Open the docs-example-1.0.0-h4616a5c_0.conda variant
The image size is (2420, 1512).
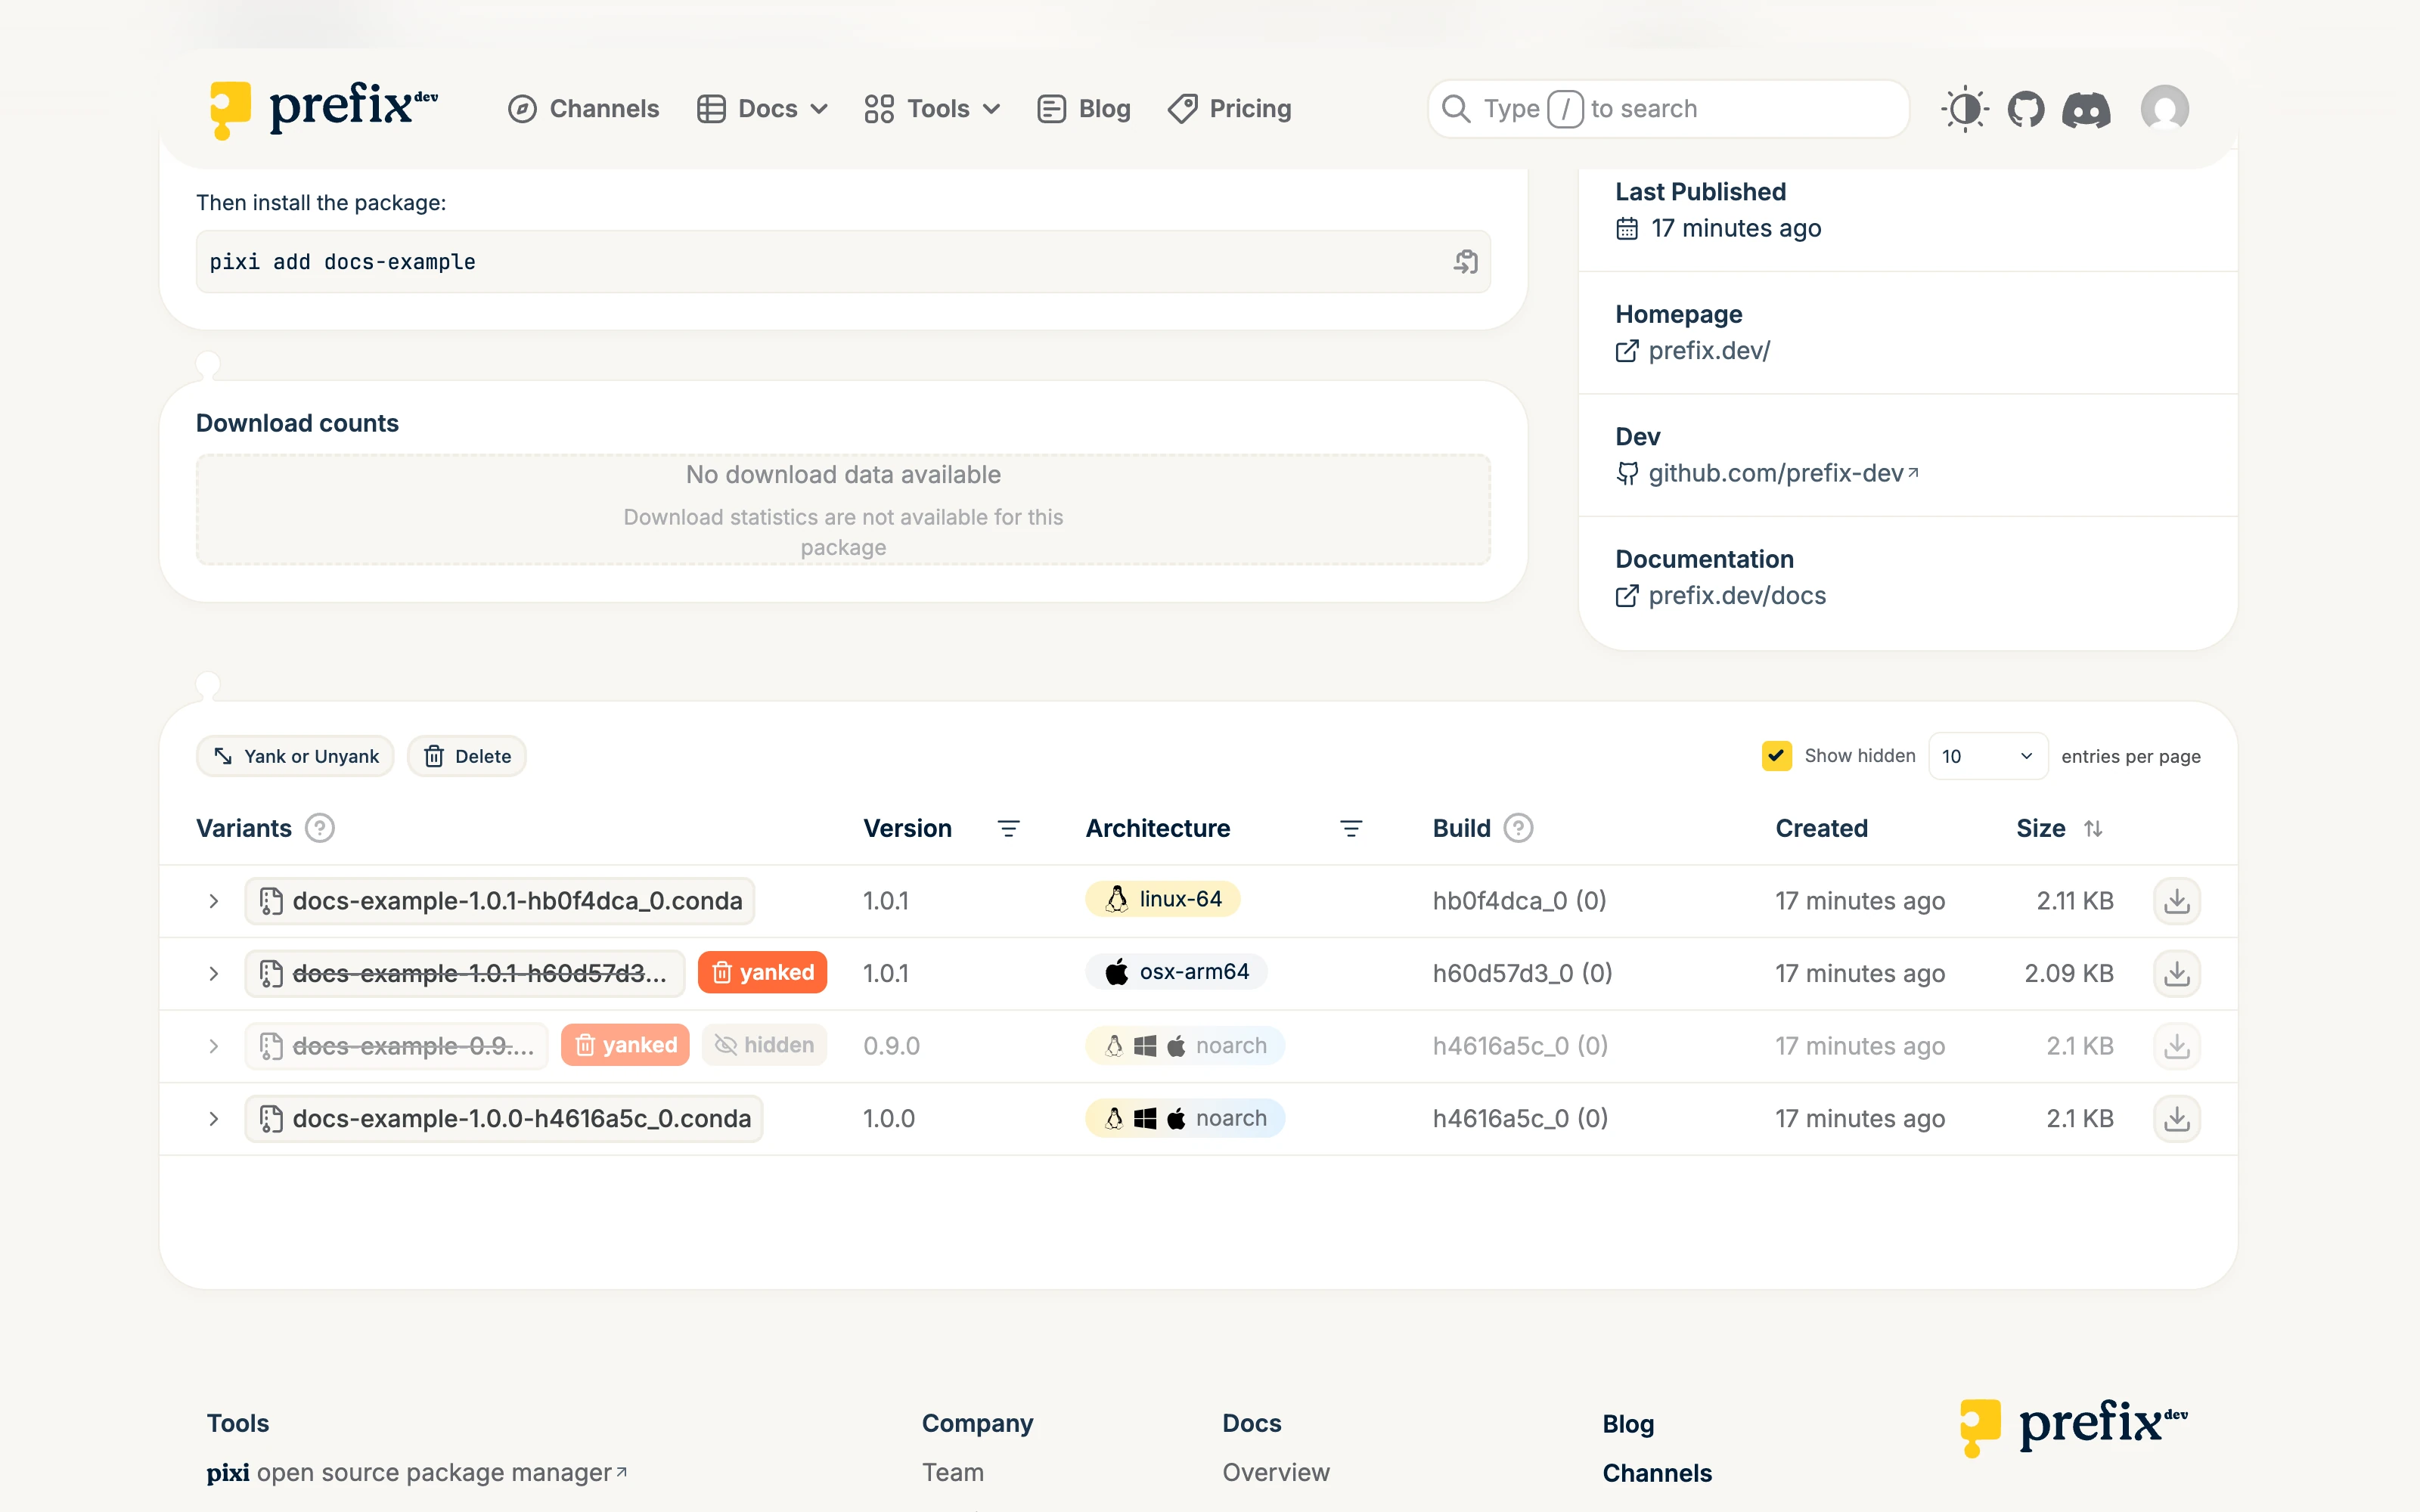(x=504, y=1118)
